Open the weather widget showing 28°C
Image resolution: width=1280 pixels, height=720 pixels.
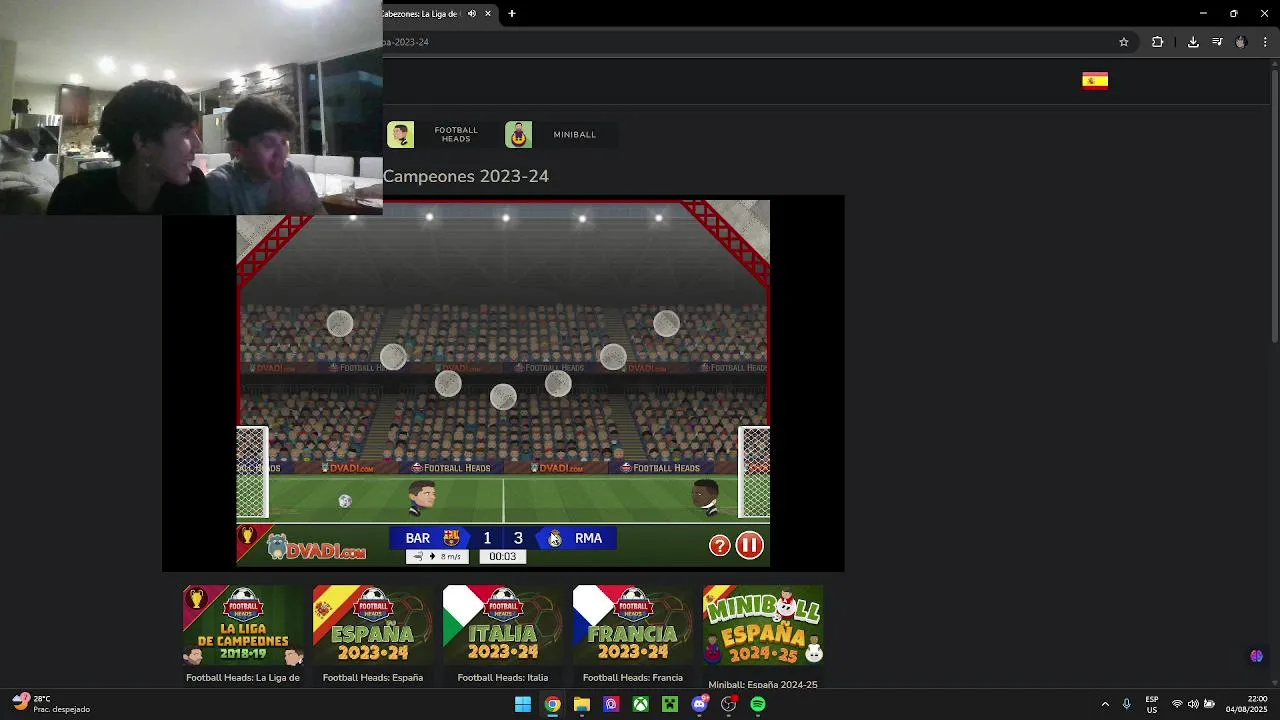click(x=51, y=704)
